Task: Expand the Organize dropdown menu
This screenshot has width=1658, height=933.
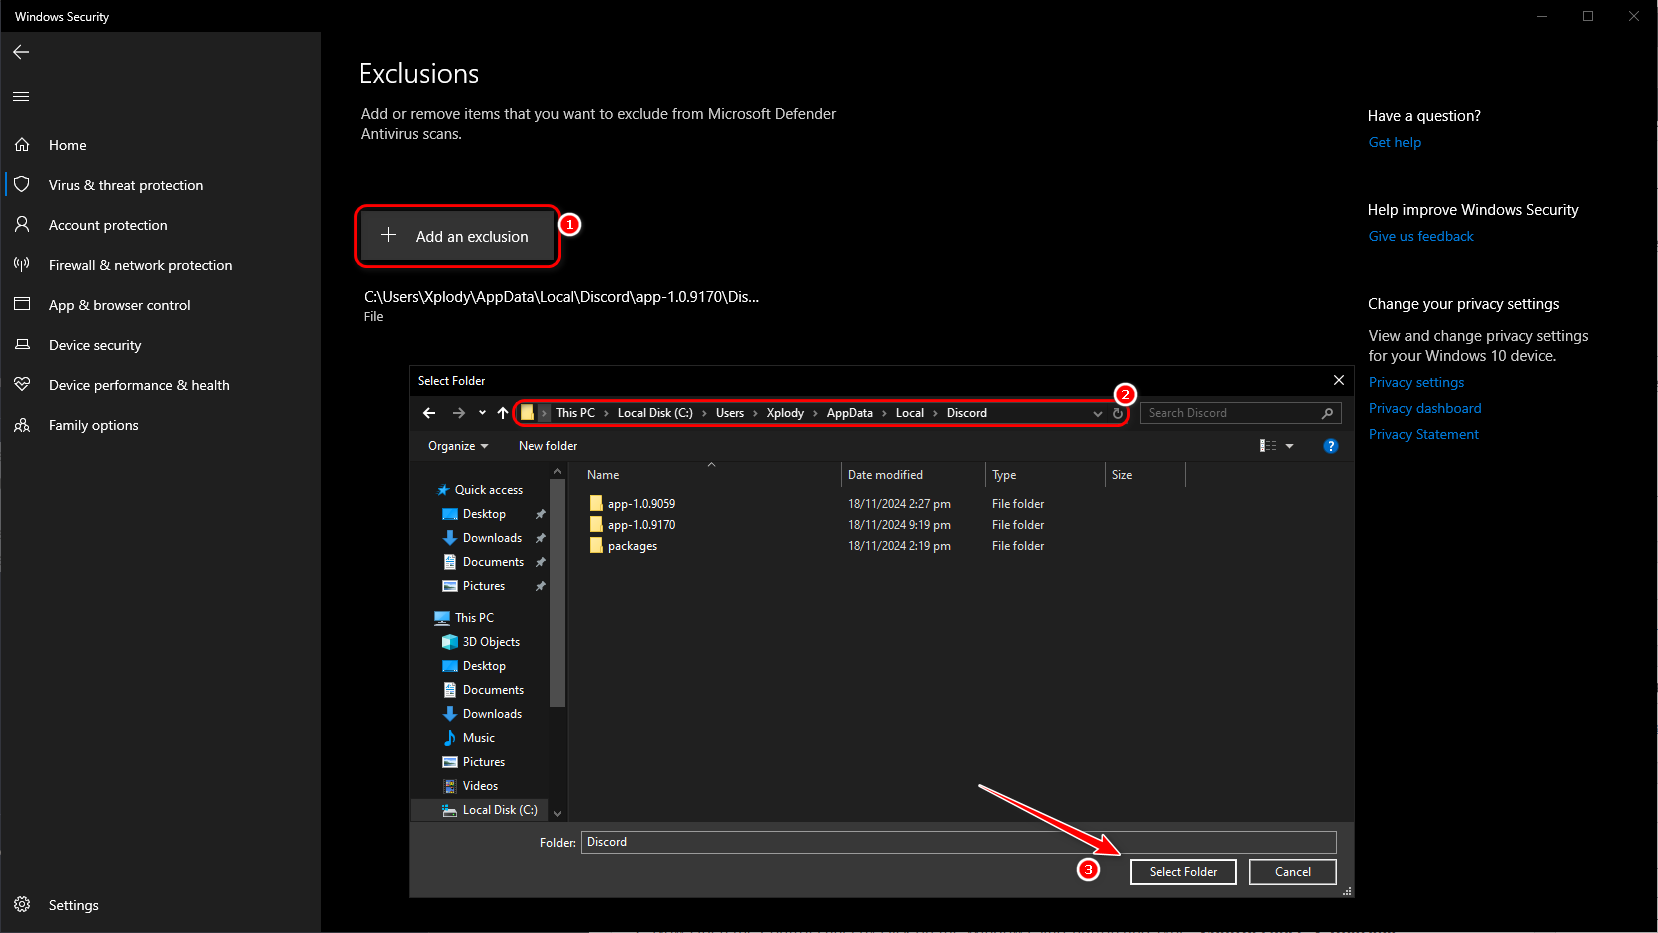Action: click(458, 446)
